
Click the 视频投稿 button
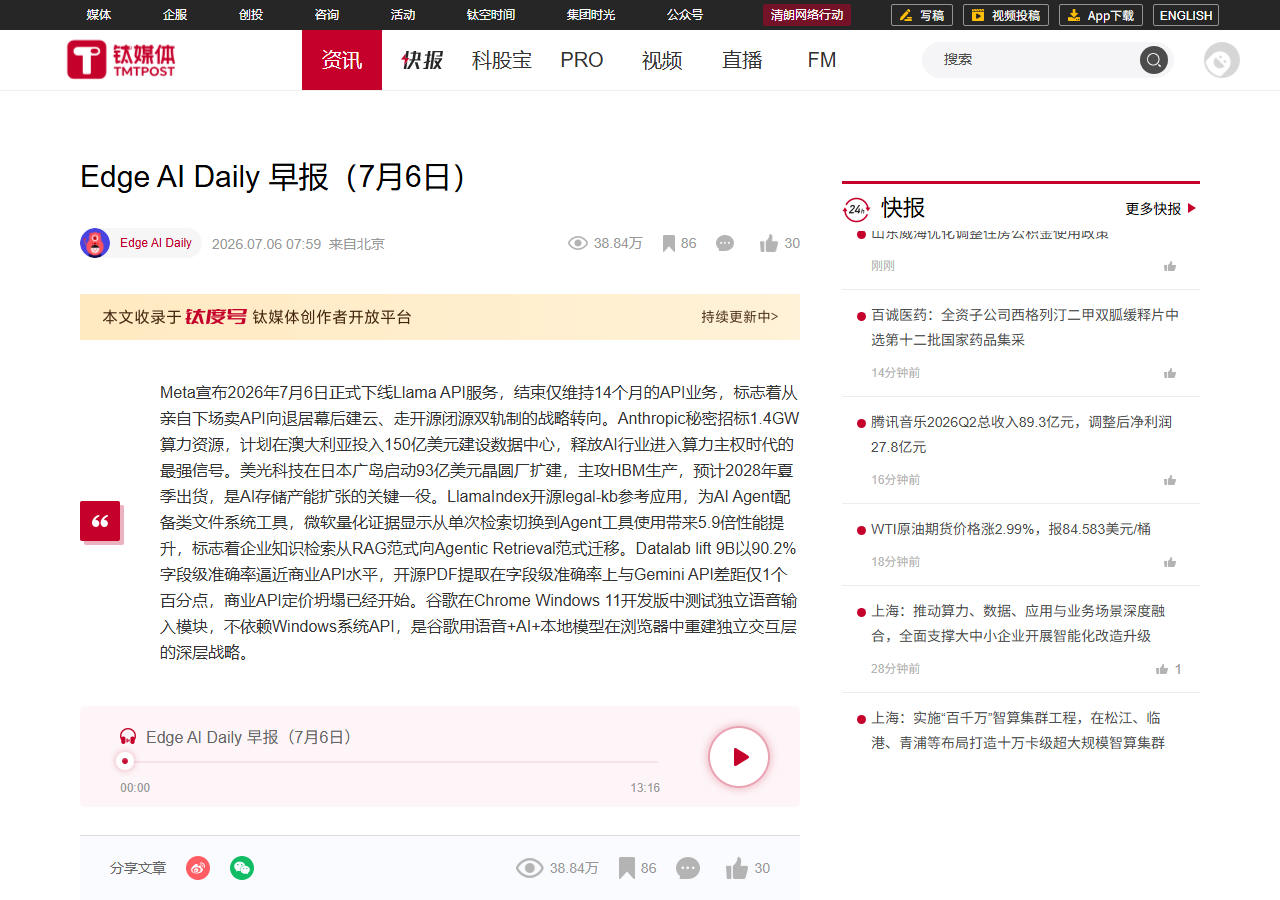(1006, 15)
